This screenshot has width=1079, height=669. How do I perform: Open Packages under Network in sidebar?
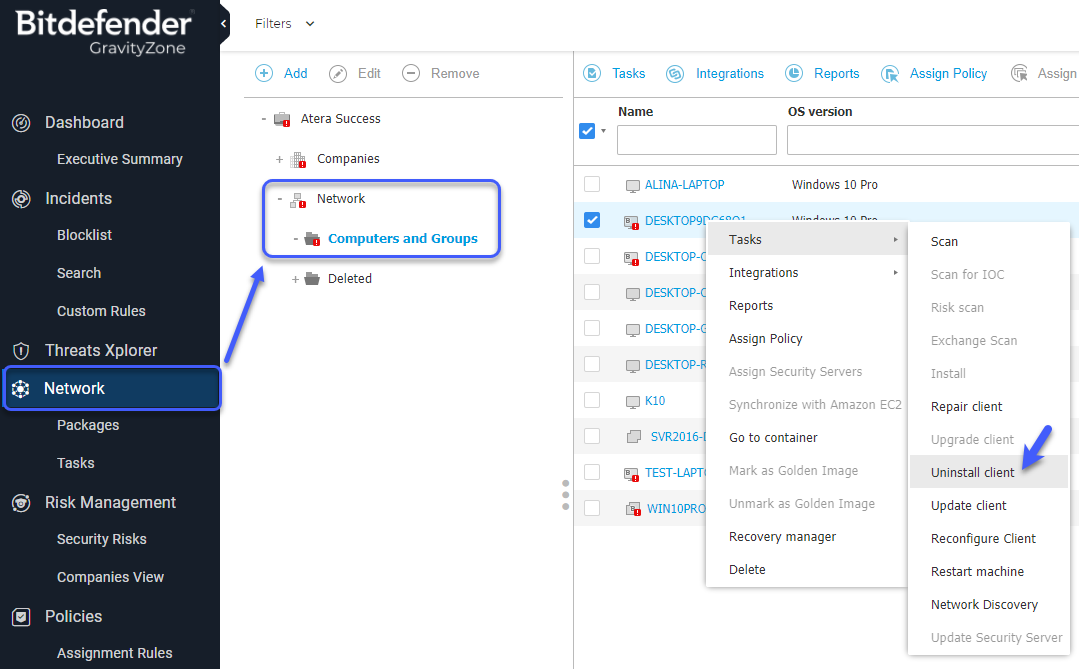point(88,425)
